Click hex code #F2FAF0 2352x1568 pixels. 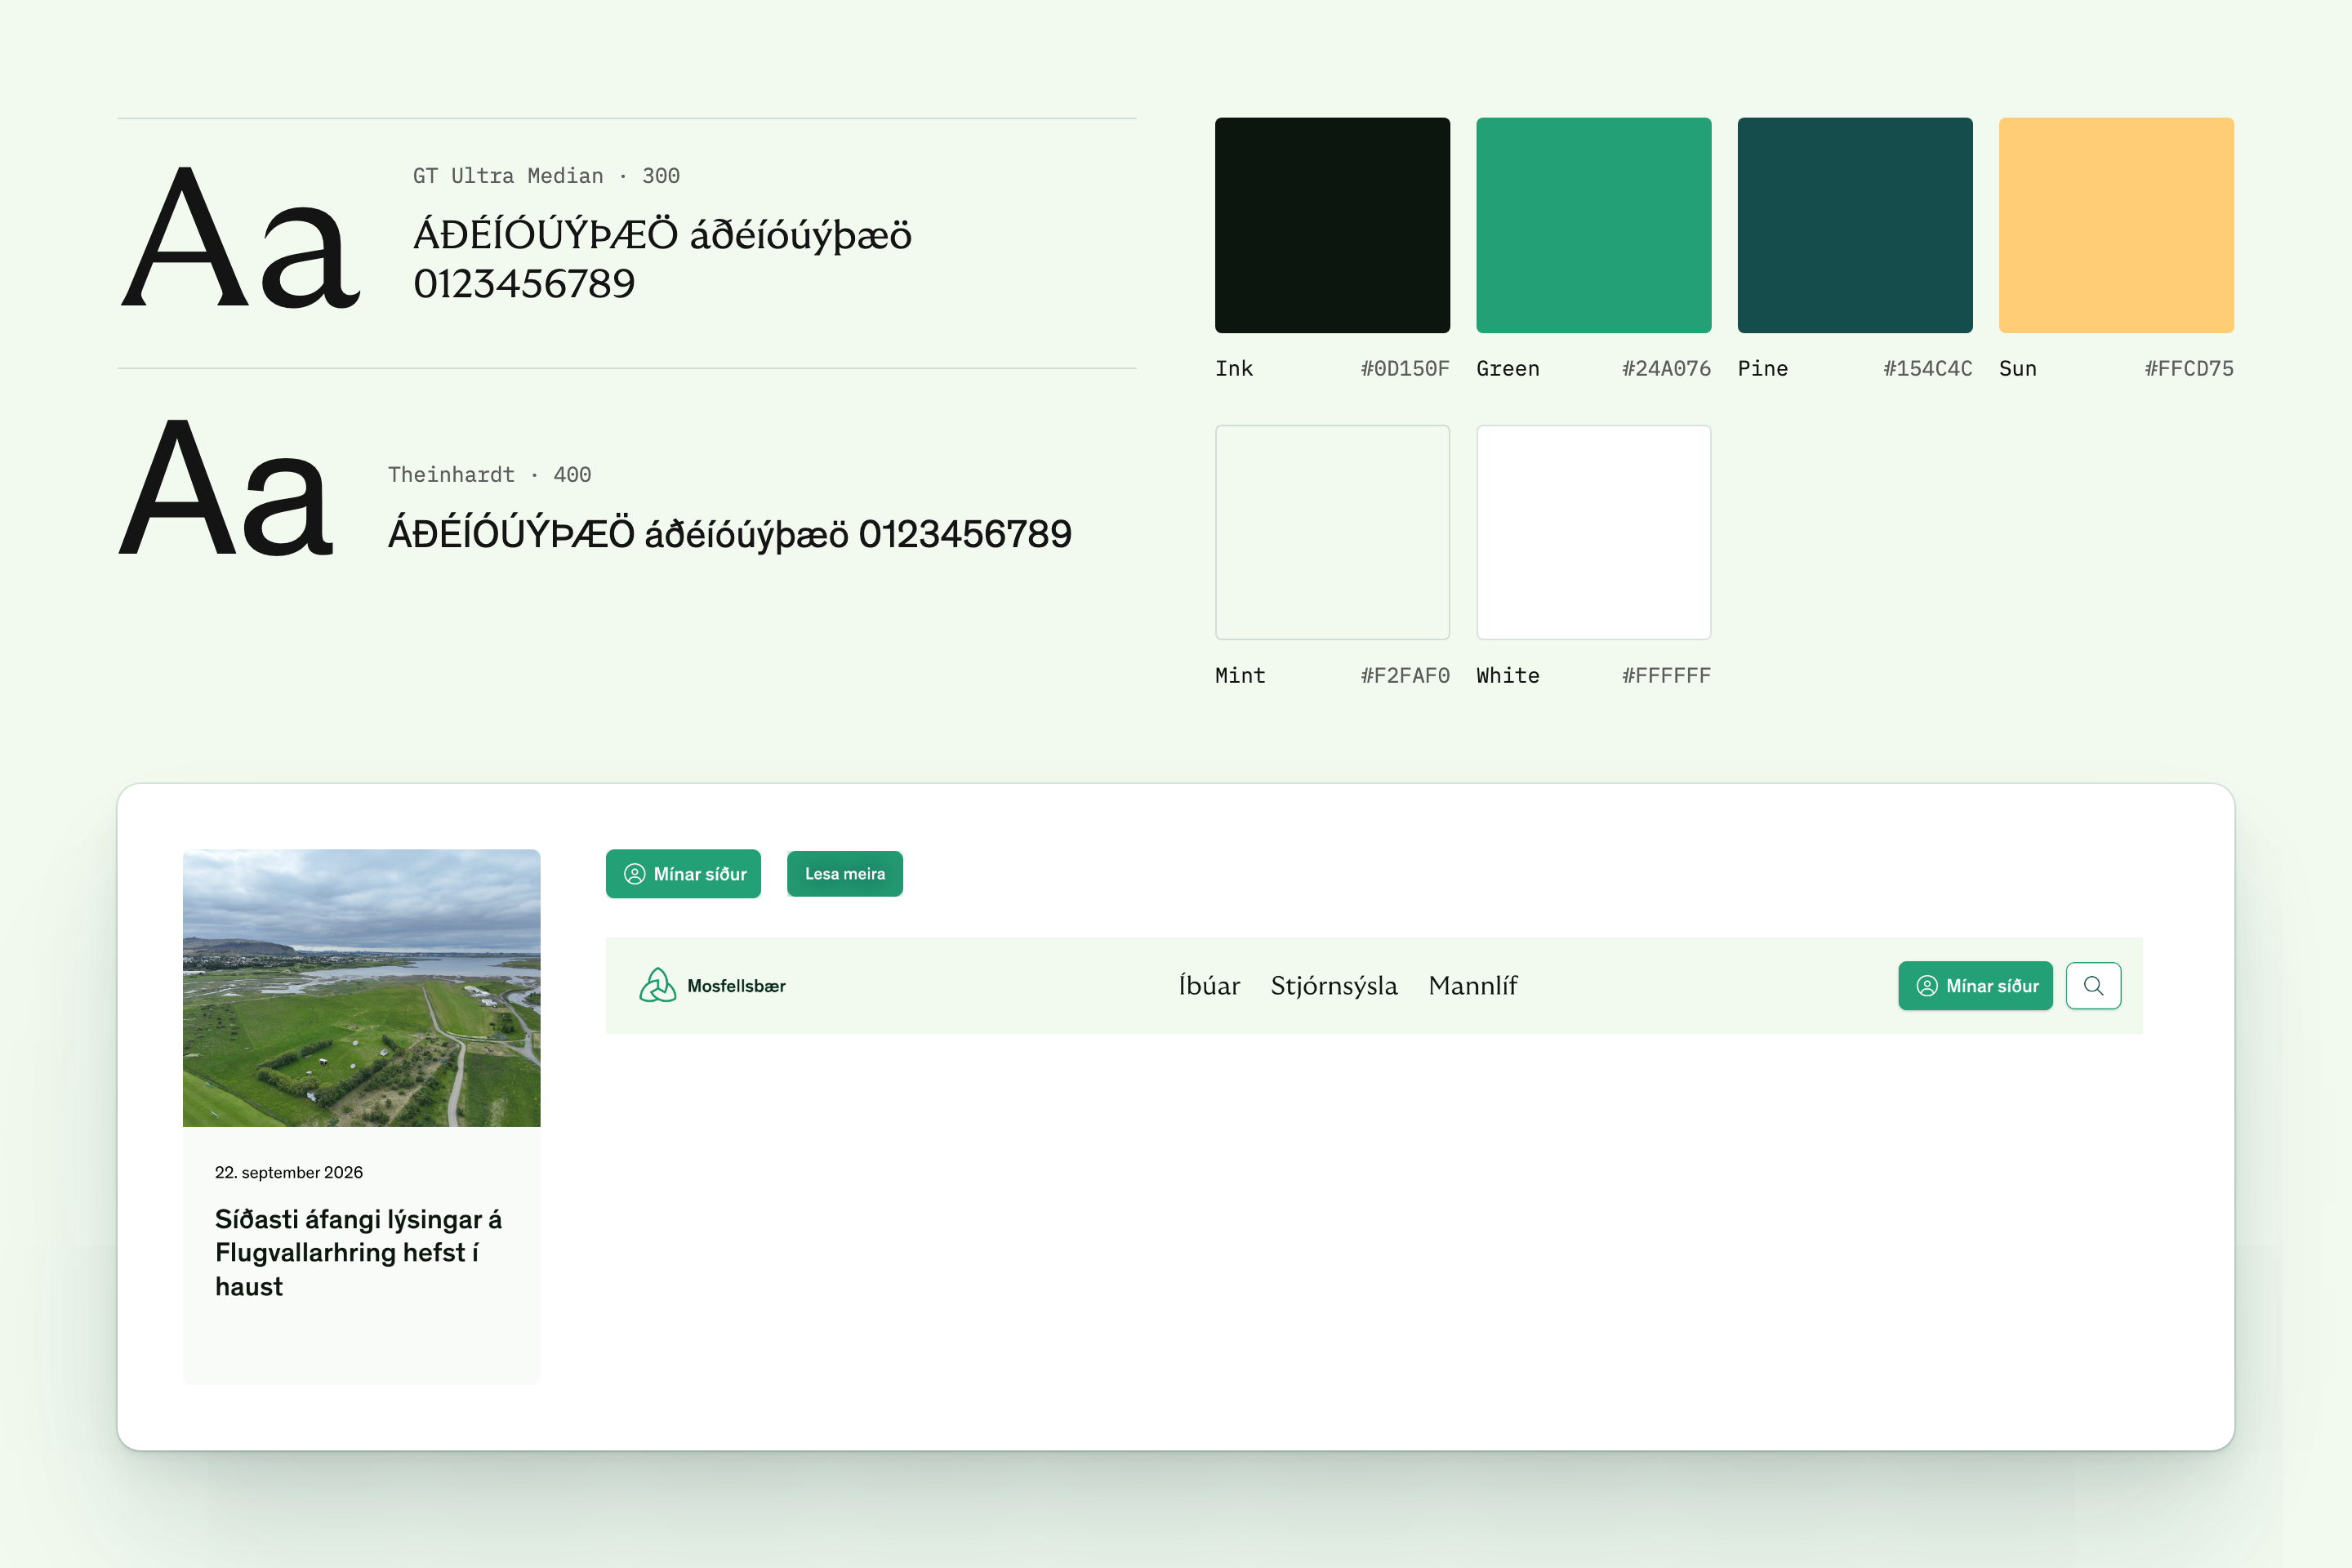point(1405,676)
